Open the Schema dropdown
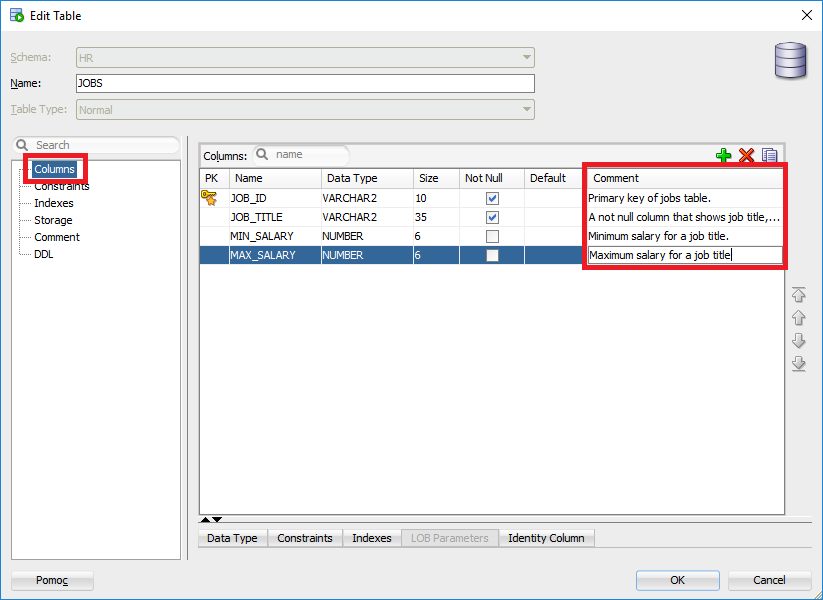The height and width of the screenshot is (600, 823). point(526,58)
